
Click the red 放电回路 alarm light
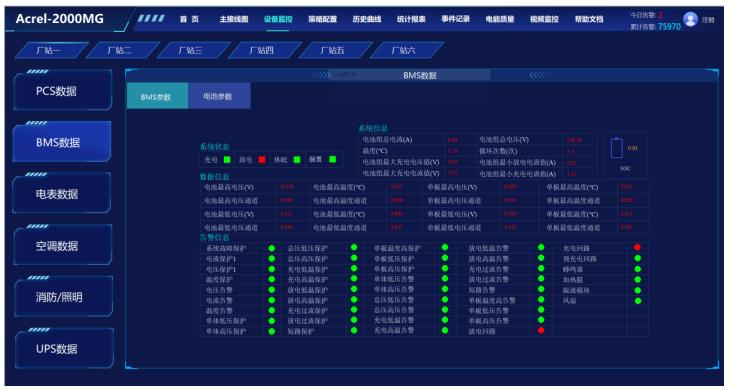point(541,330)
